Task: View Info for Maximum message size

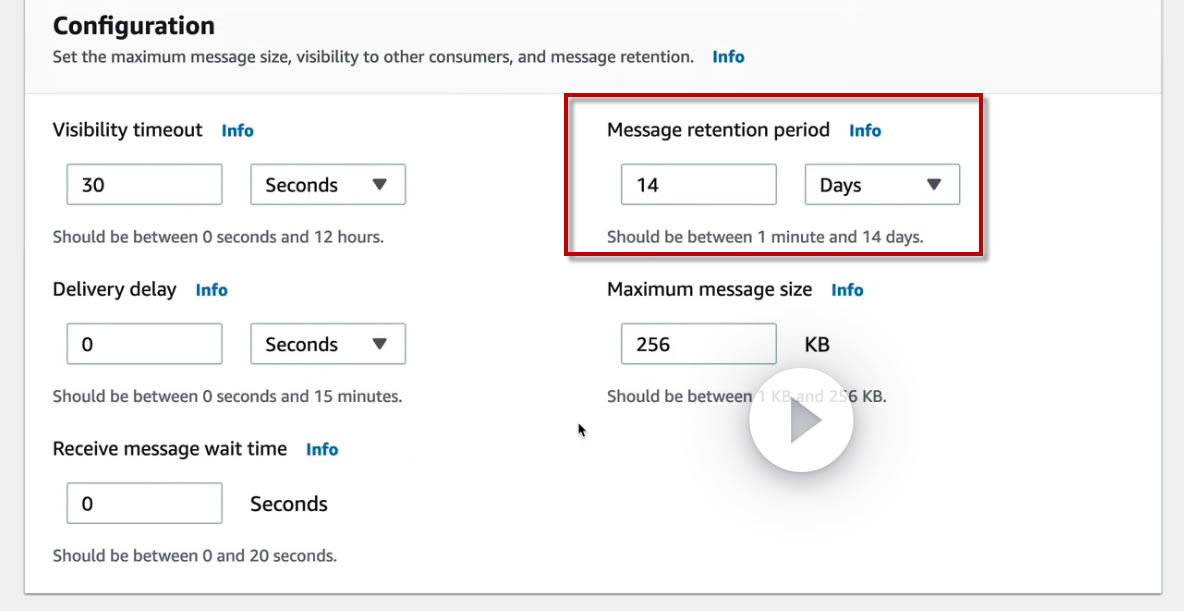Action: click(x=847, y=290)
